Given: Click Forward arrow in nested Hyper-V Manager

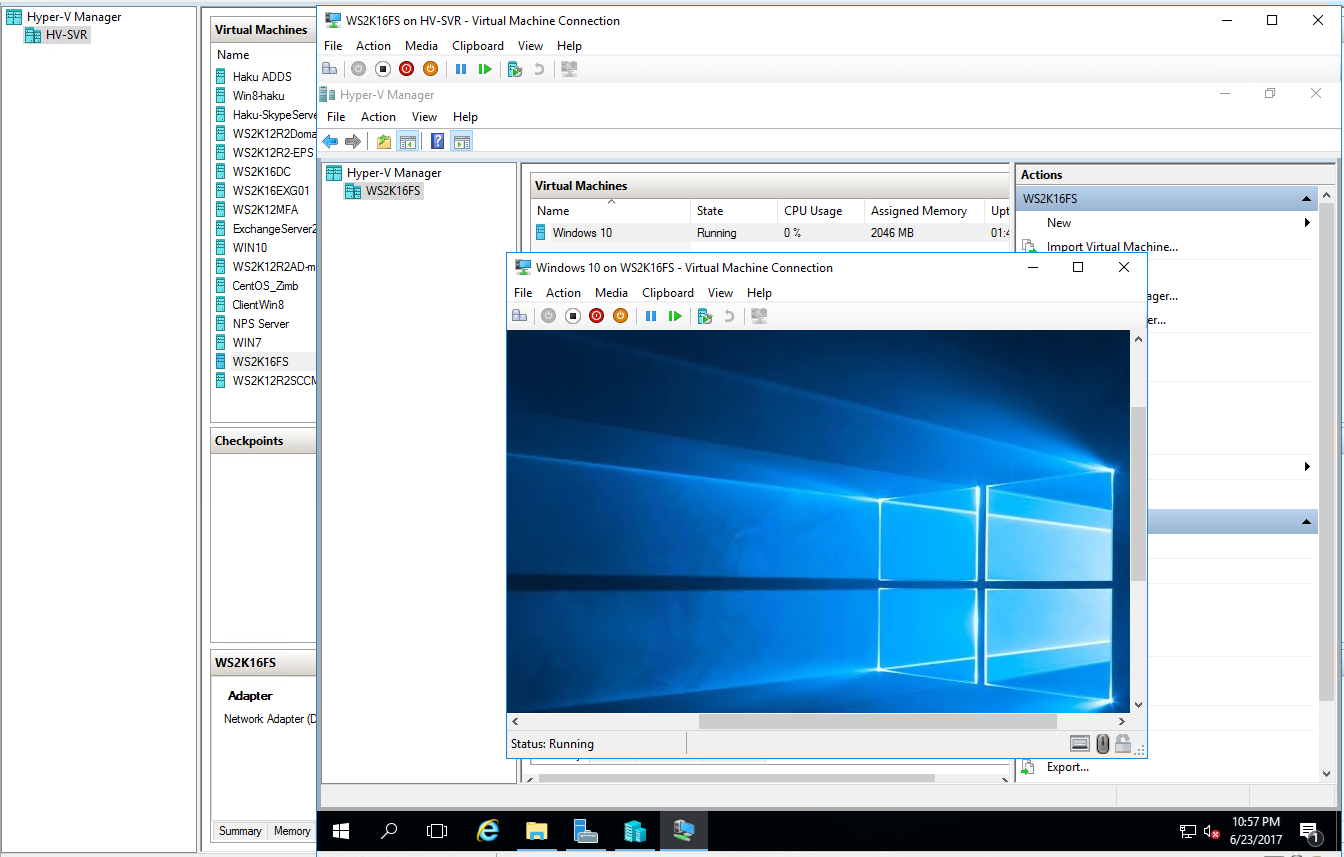Looking at the screenshot, I should coord(352,142).
